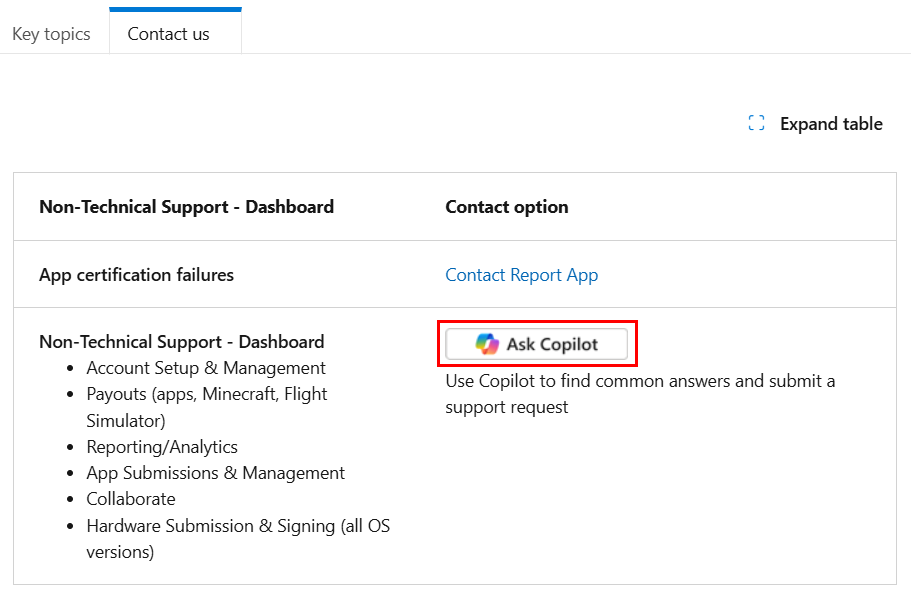The width and height of the screenshot is (911, 598).
Task: Click the Reporting/Analytics list item
Action: (x=161, y=446)
